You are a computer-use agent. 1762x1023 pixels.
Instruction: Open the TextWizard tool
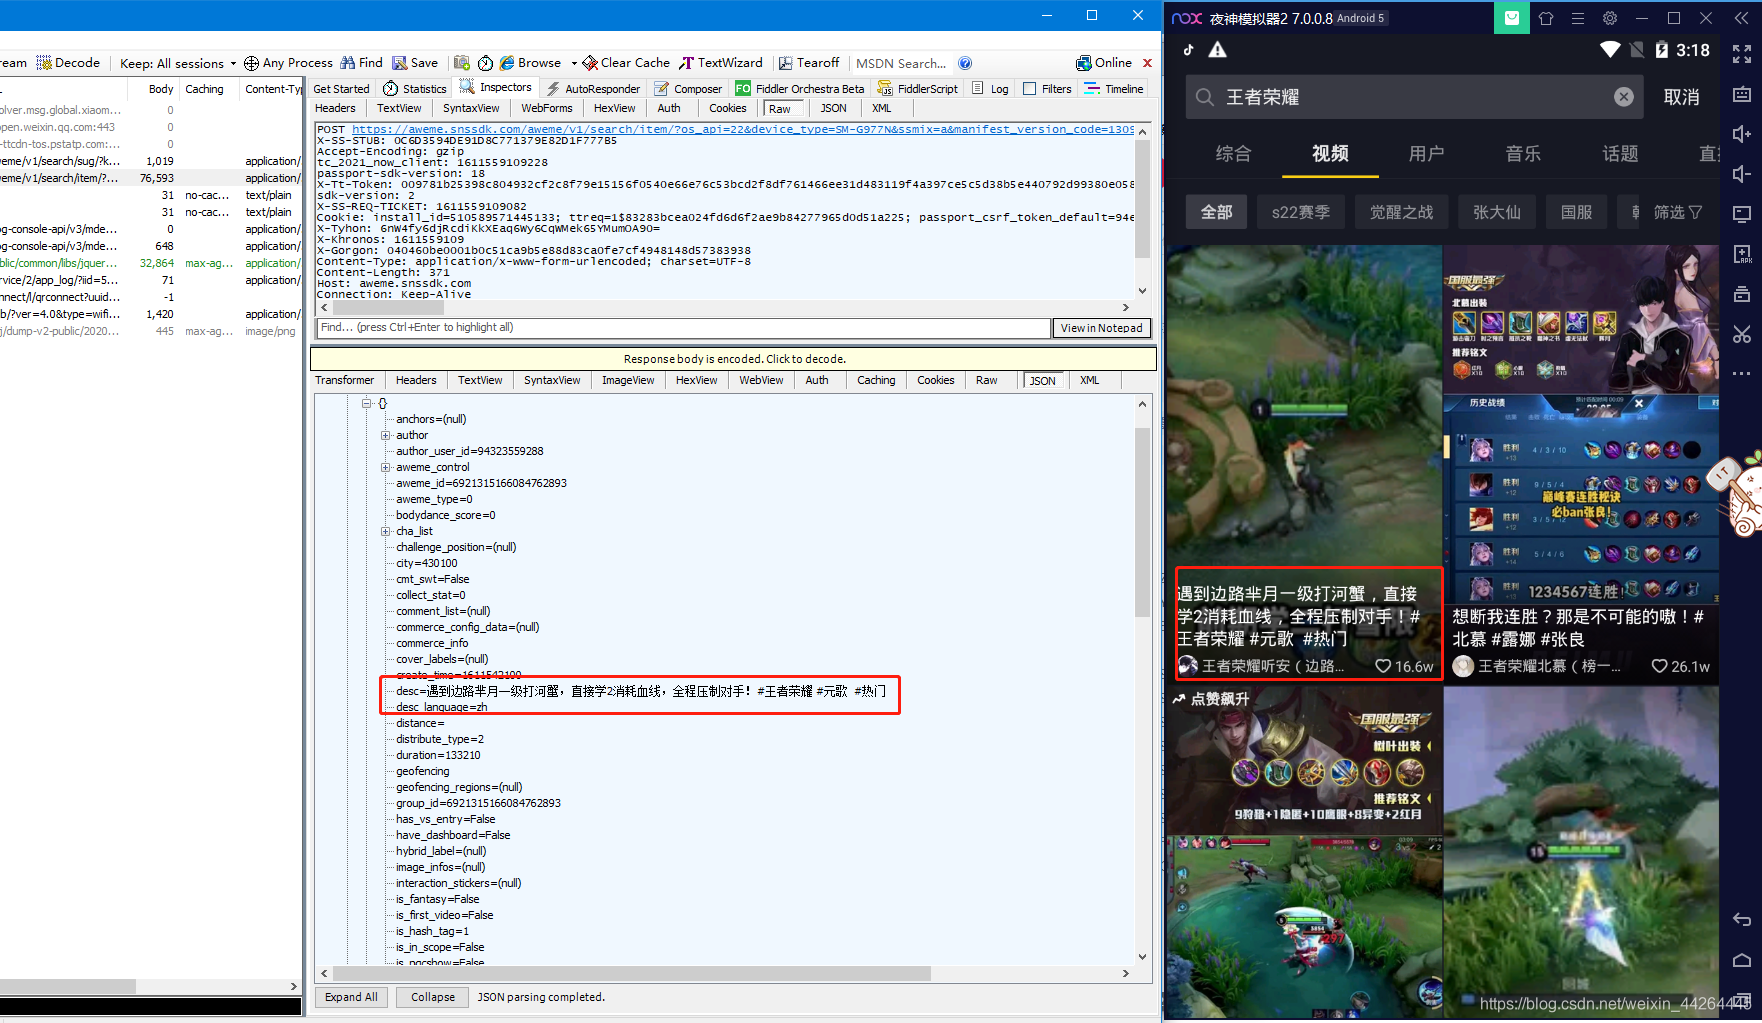721,63
